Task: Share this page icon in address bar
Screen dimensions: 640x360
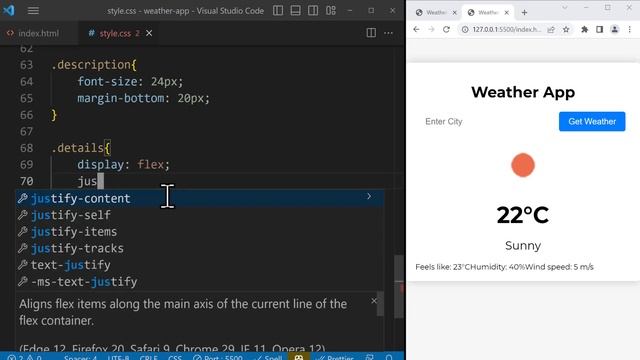Action: tap(551, 29)
